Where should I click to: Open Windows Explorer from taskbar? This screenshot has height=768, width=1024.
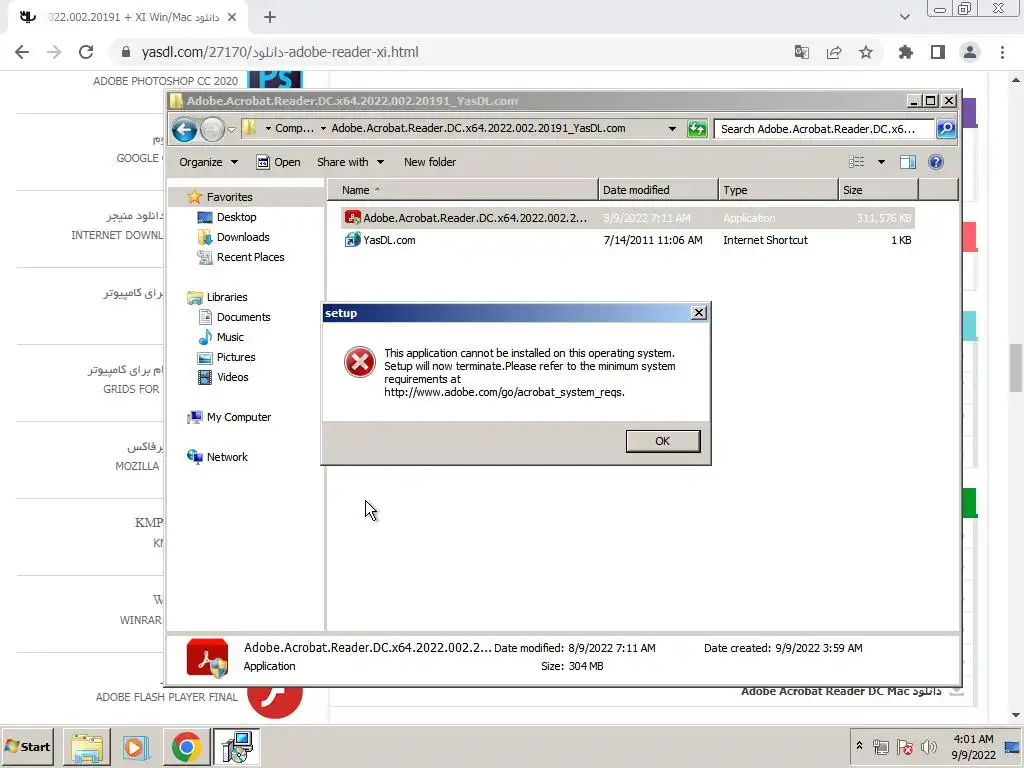[87, 747]
